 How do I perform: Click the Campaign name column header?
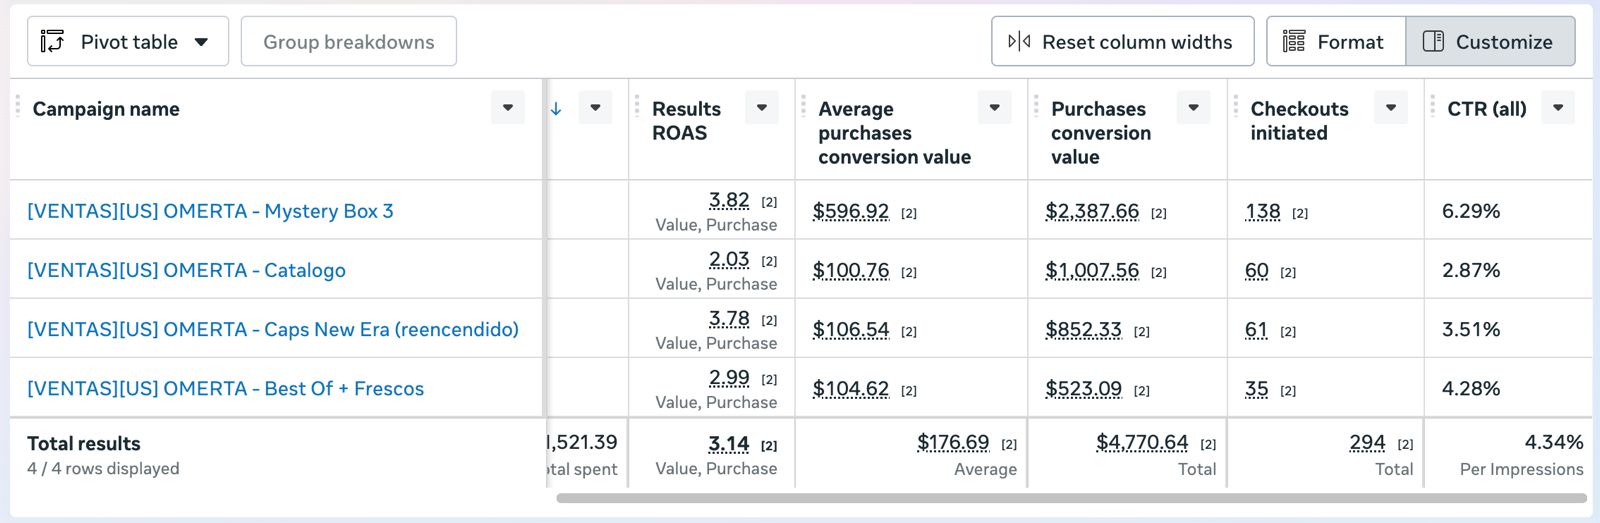coord(106,109)
